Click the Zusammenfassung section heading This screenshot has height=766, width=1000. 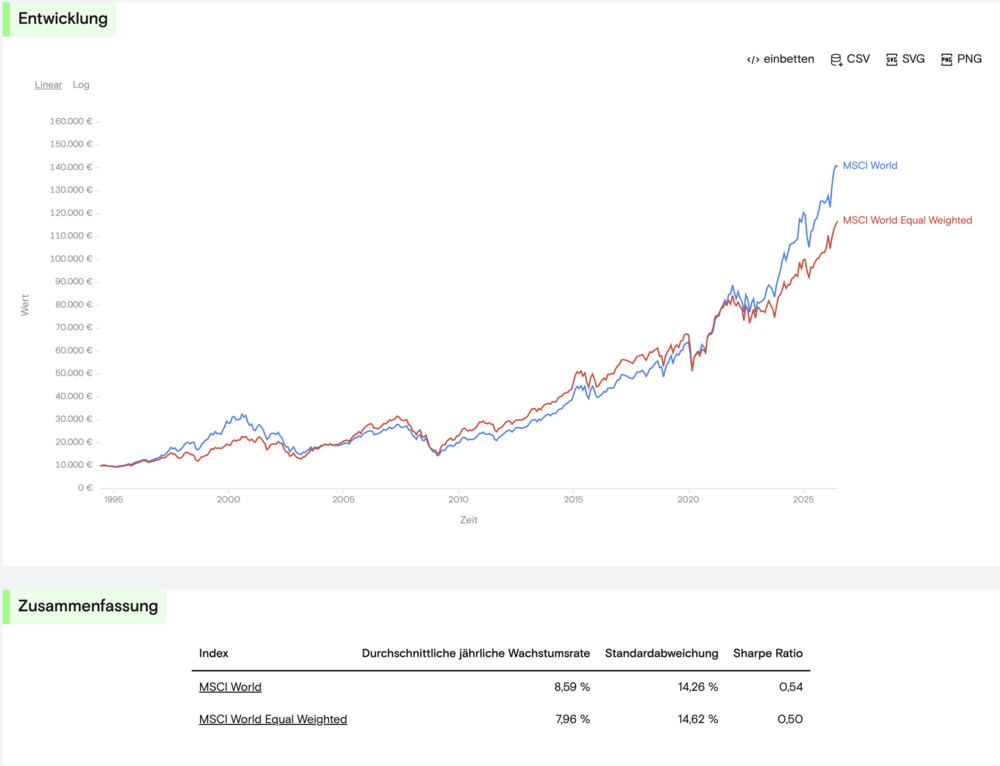(x=88, y=606)
